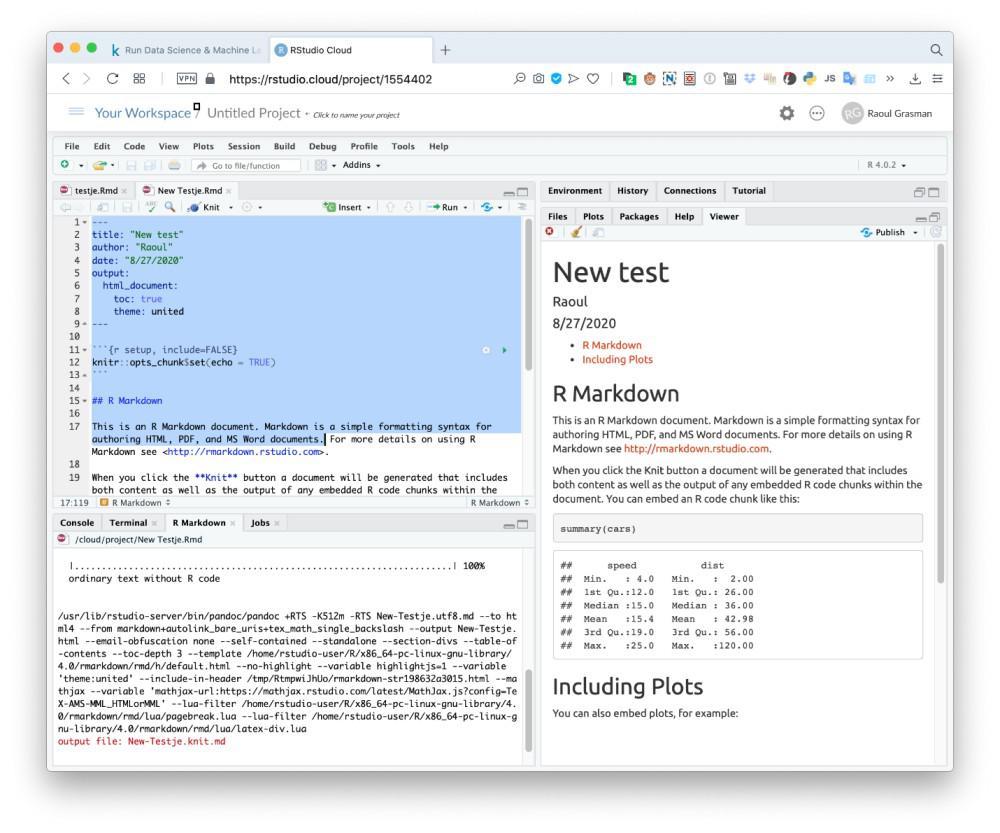Click the source editor vertical scrollbar
Screen dimensions: 1000x833
click(528, 295)
